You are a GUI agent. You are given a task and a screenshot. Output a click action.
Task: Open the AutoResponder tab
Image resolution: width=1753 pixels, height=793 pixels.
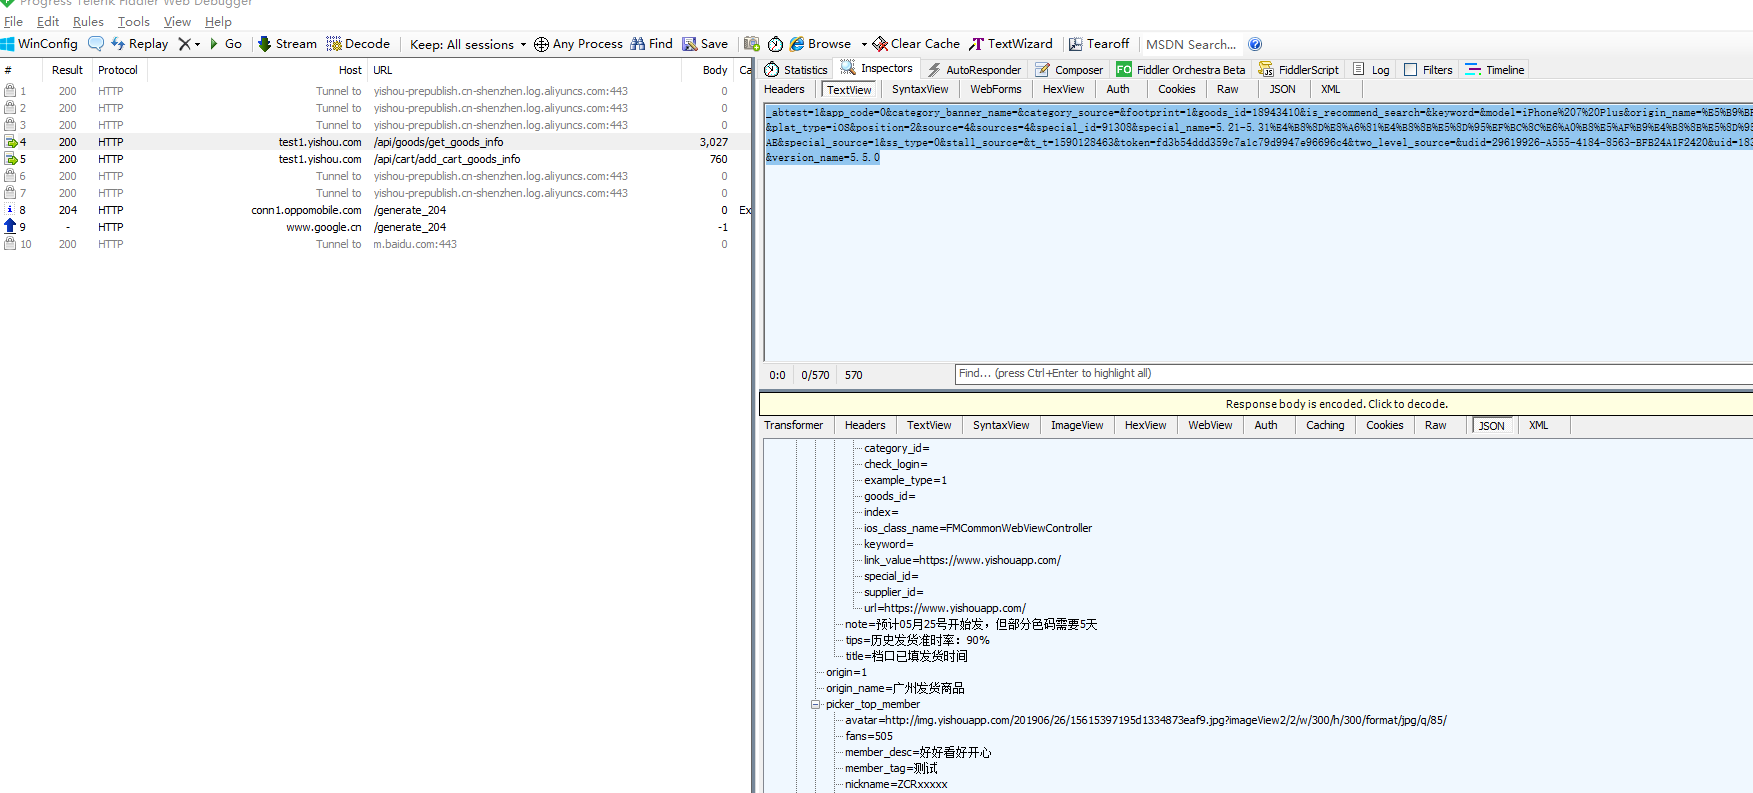974,70
